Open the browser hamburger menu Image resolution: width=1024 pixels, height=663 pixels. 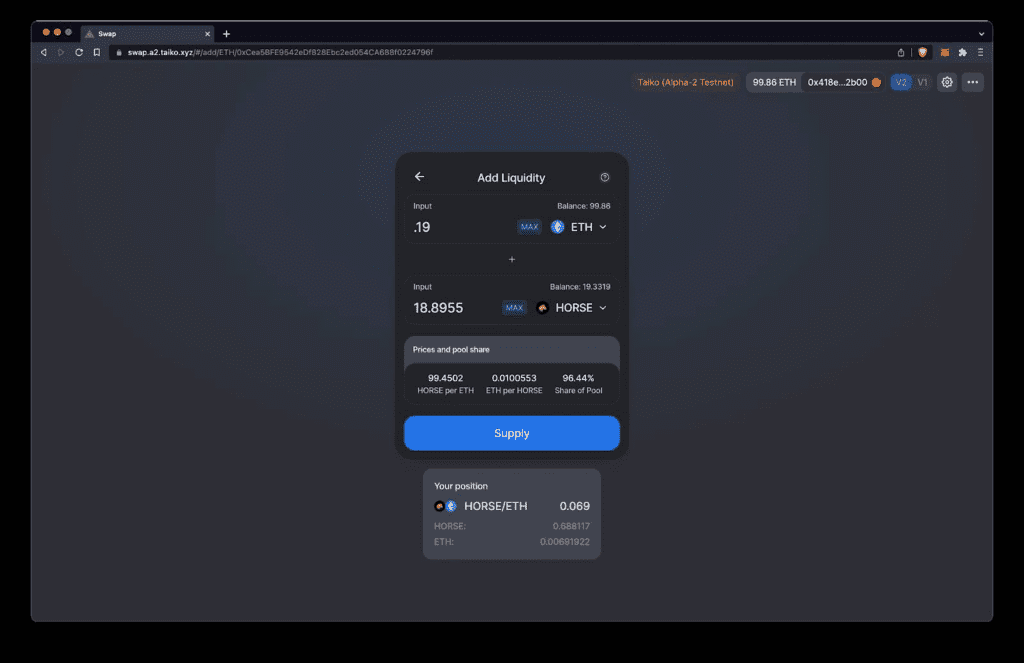point(980,52)
